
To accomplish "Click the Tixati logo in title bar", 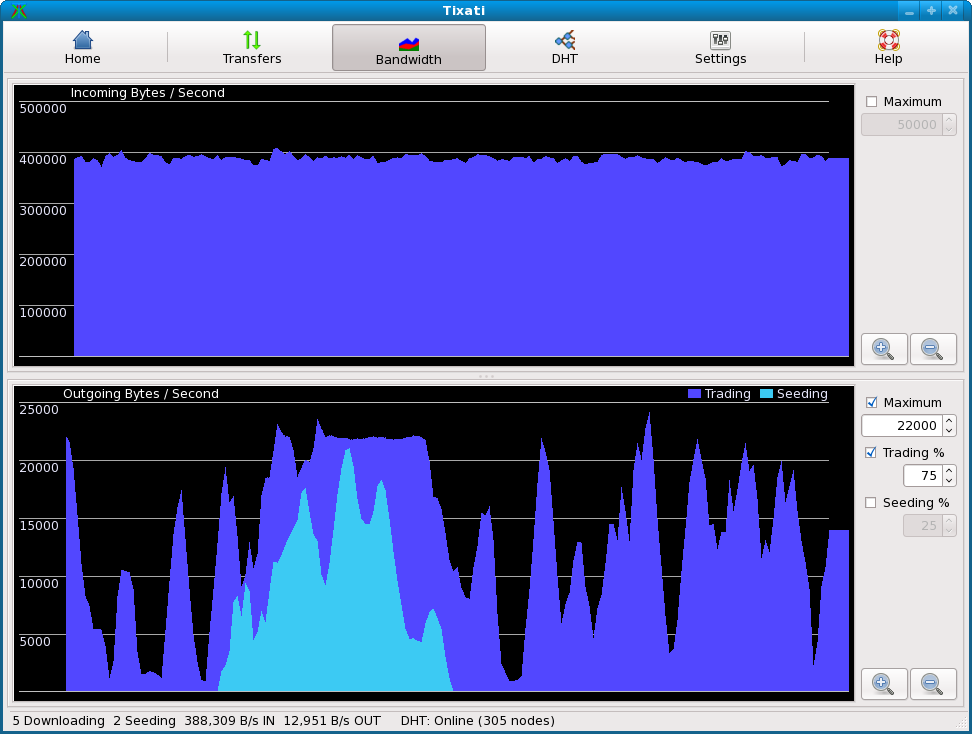I will 19,11.
